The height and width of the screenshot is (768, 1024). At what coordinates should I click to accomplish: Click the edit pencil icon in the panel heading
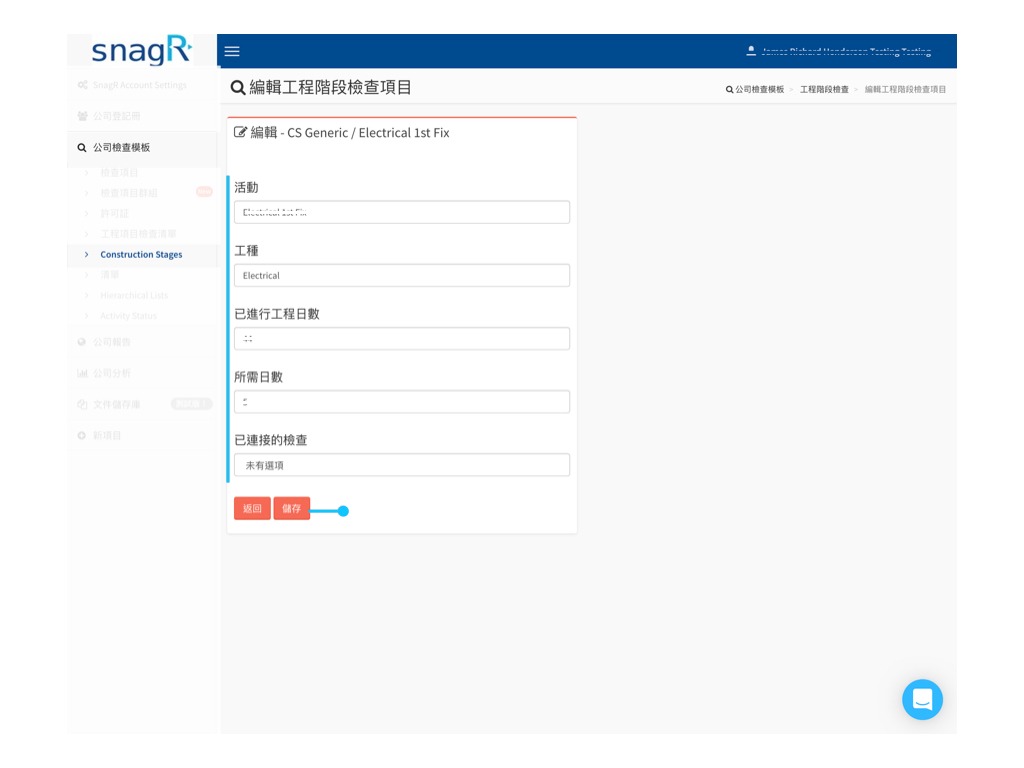[x=240, y=132]
